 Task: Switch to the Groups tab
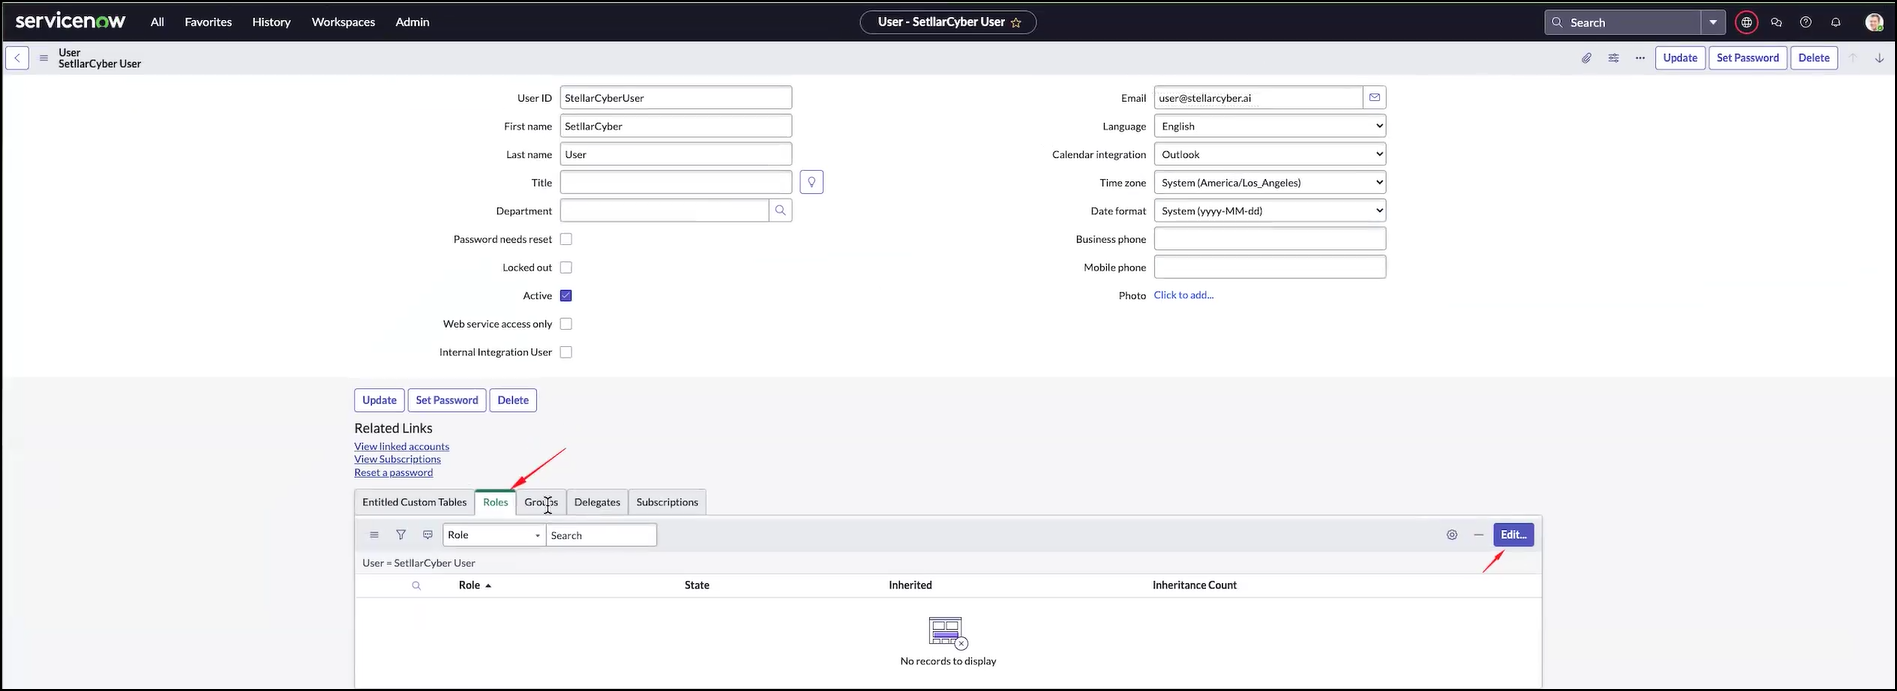pos(541,502)
